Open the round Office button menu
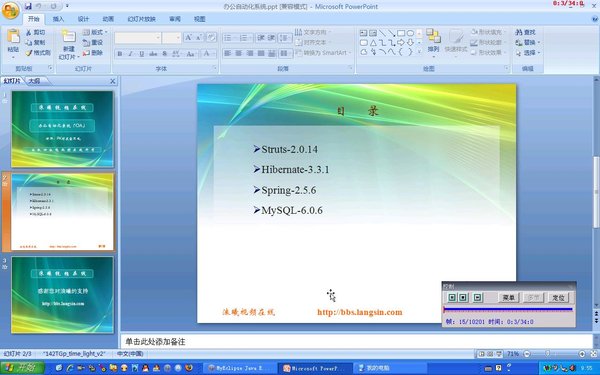The width and height of the screenshot is (600, 375). pos(10,10)
